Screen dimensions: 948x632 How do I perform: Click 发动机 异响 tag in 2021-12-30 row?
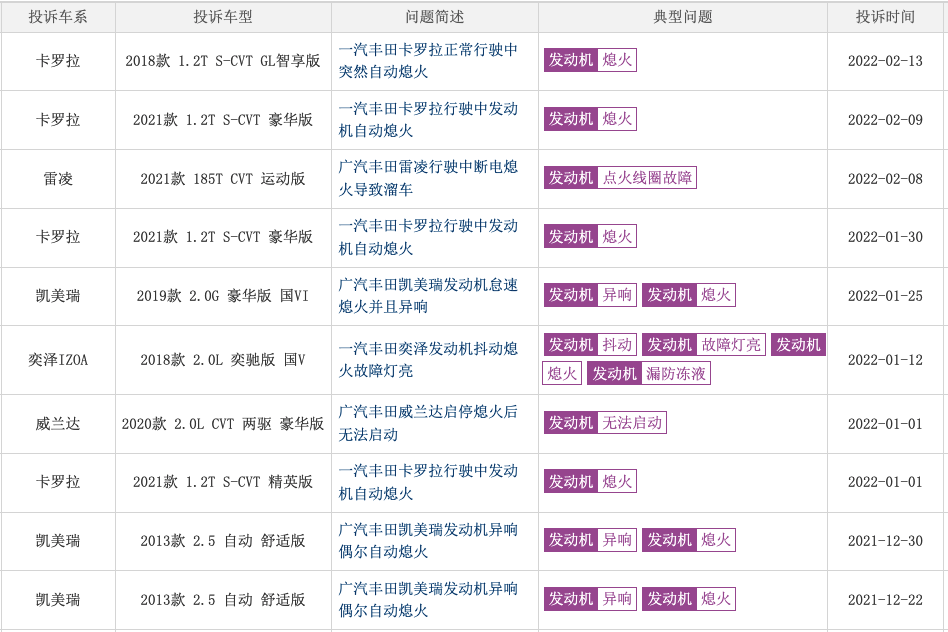(590, 539)
